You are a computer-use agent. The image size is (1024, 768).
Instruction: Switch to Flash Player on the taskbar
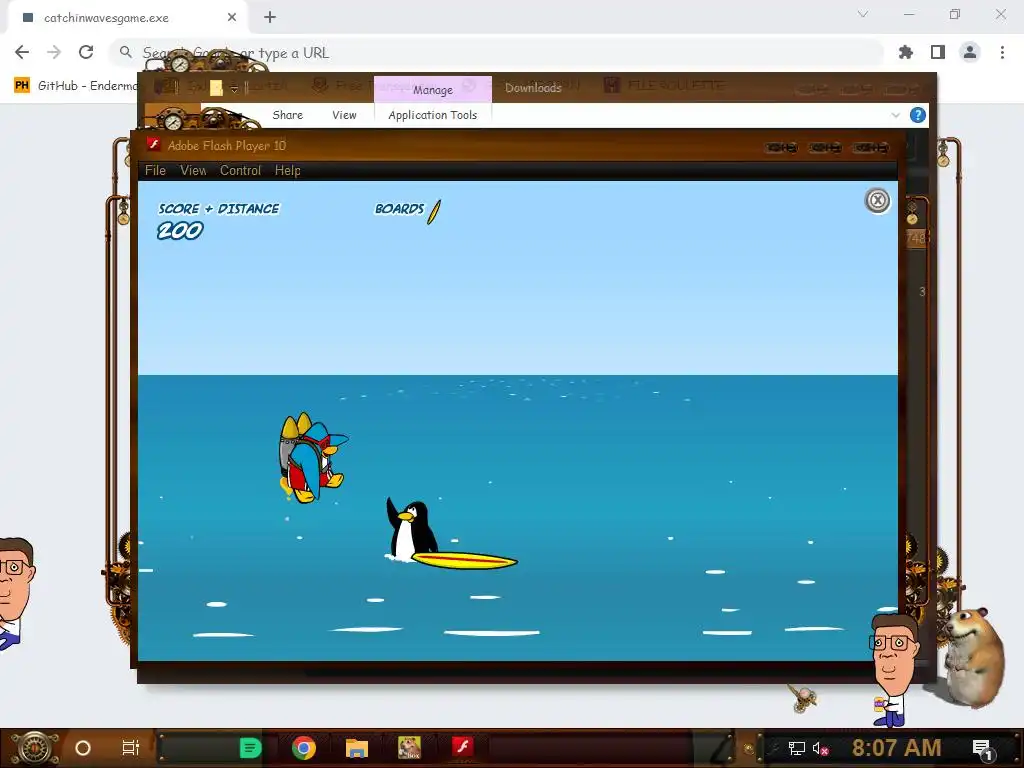(x=462, y=747)
